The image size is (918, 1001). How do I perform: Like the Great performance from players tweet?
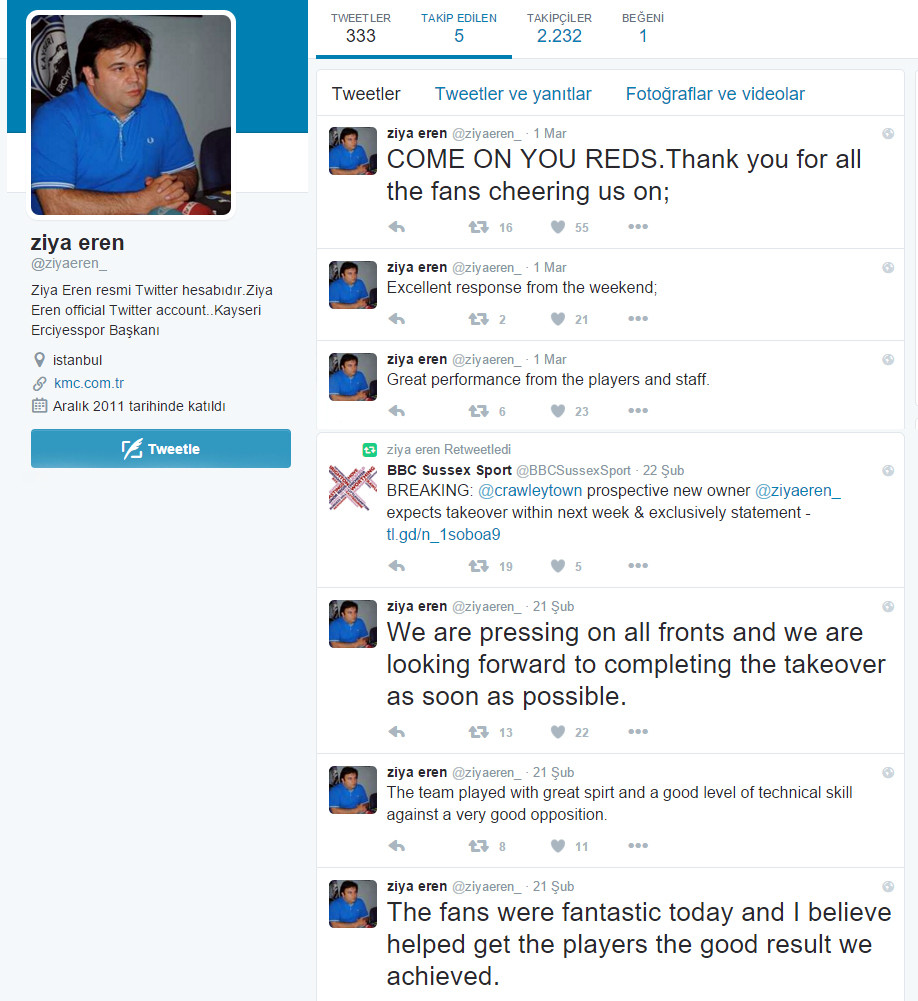pyautogui.click(x=558, y=410)
